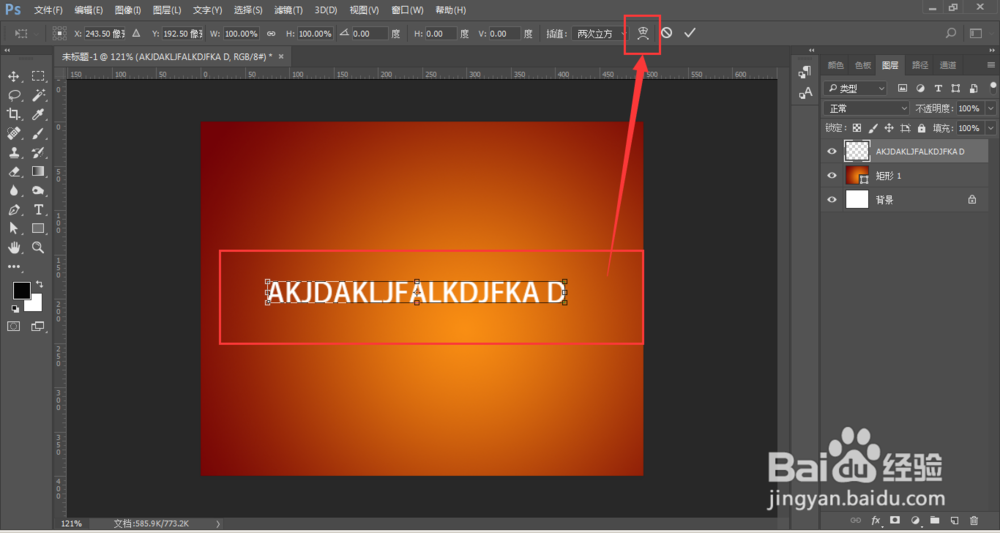The width and height of the screenshot is (1000, 533).
Task: Hide the 背景 layer
Action: tap(831, 200)
